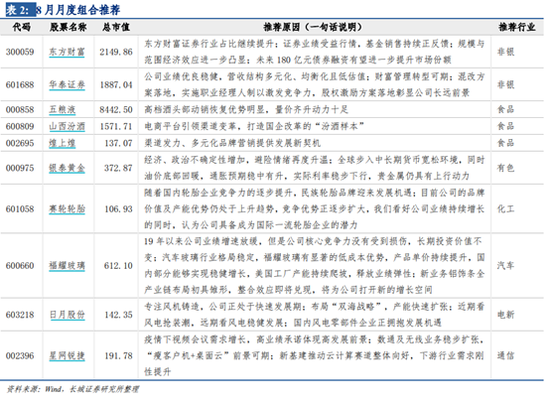The width and height of the screenshot is (550, 401).
Task: Click the 股票名称 column header
Action: coord(68,27)
